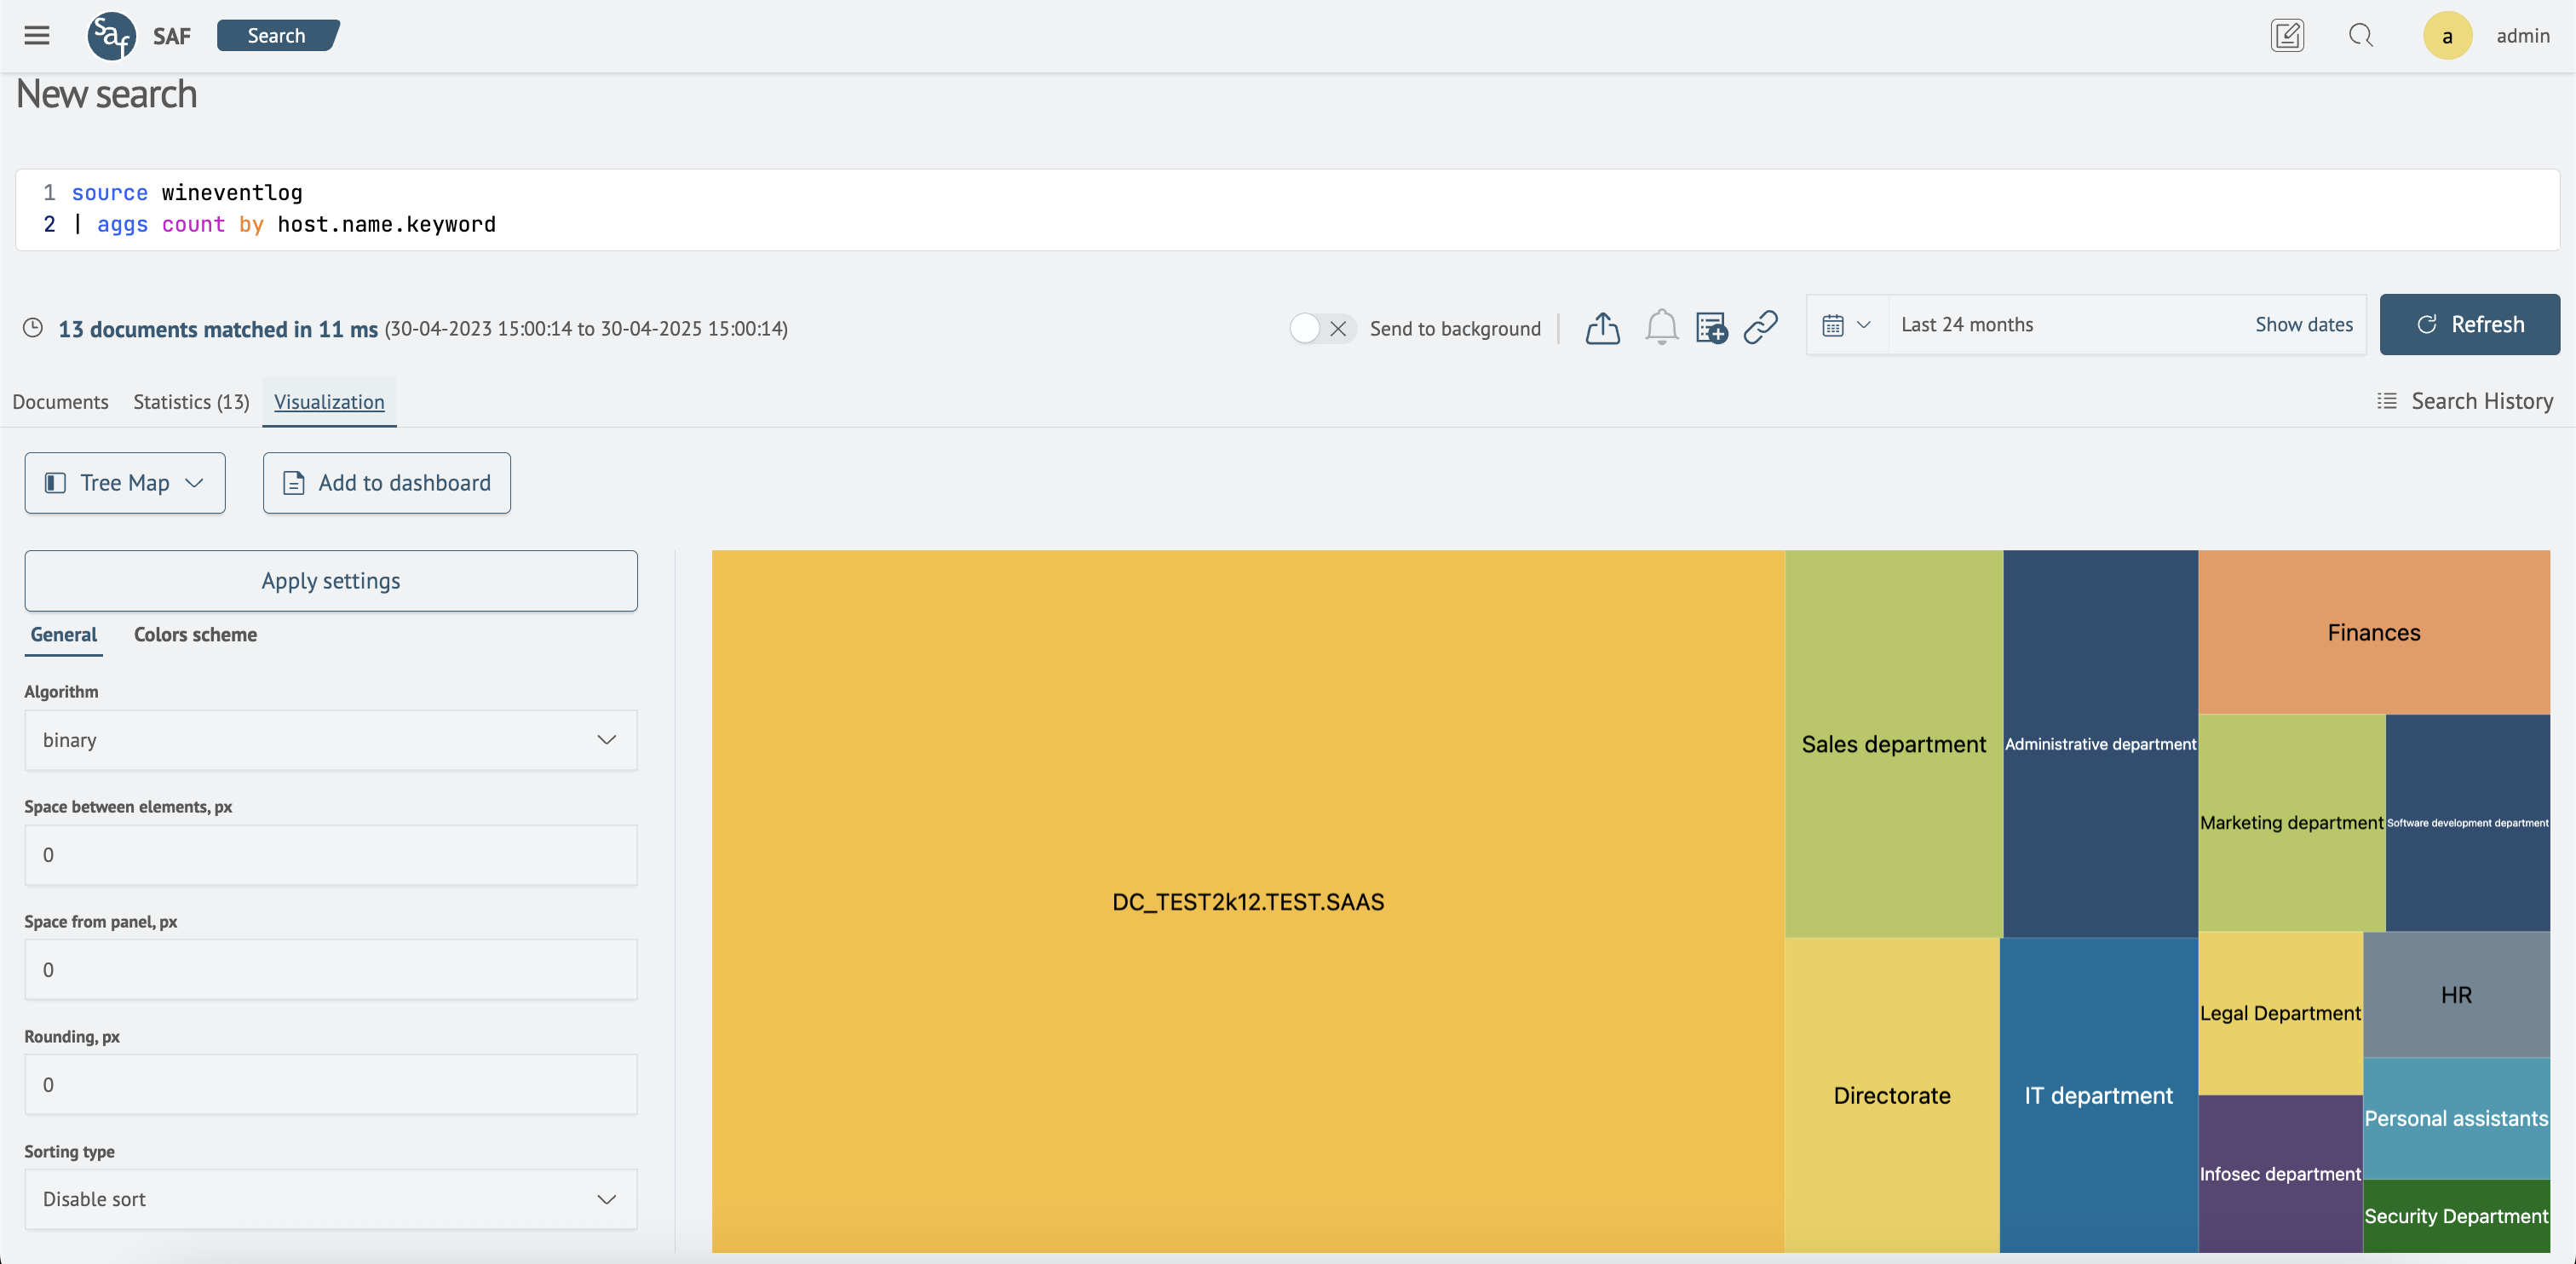
Task: Click the export/share upload icon
Action: tap(1602, 328)
